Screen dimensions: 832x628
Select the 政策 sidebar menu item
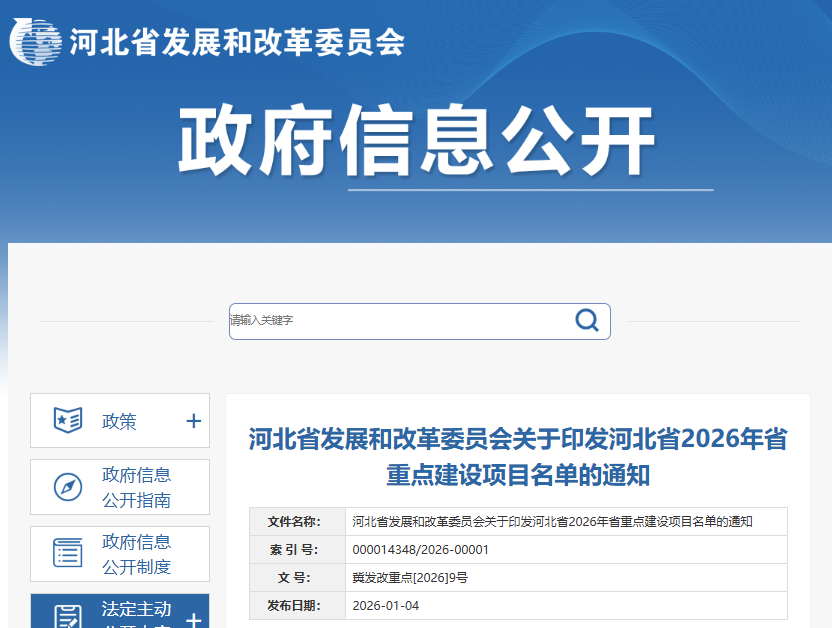pyautogui.click(x=118, y=421)
